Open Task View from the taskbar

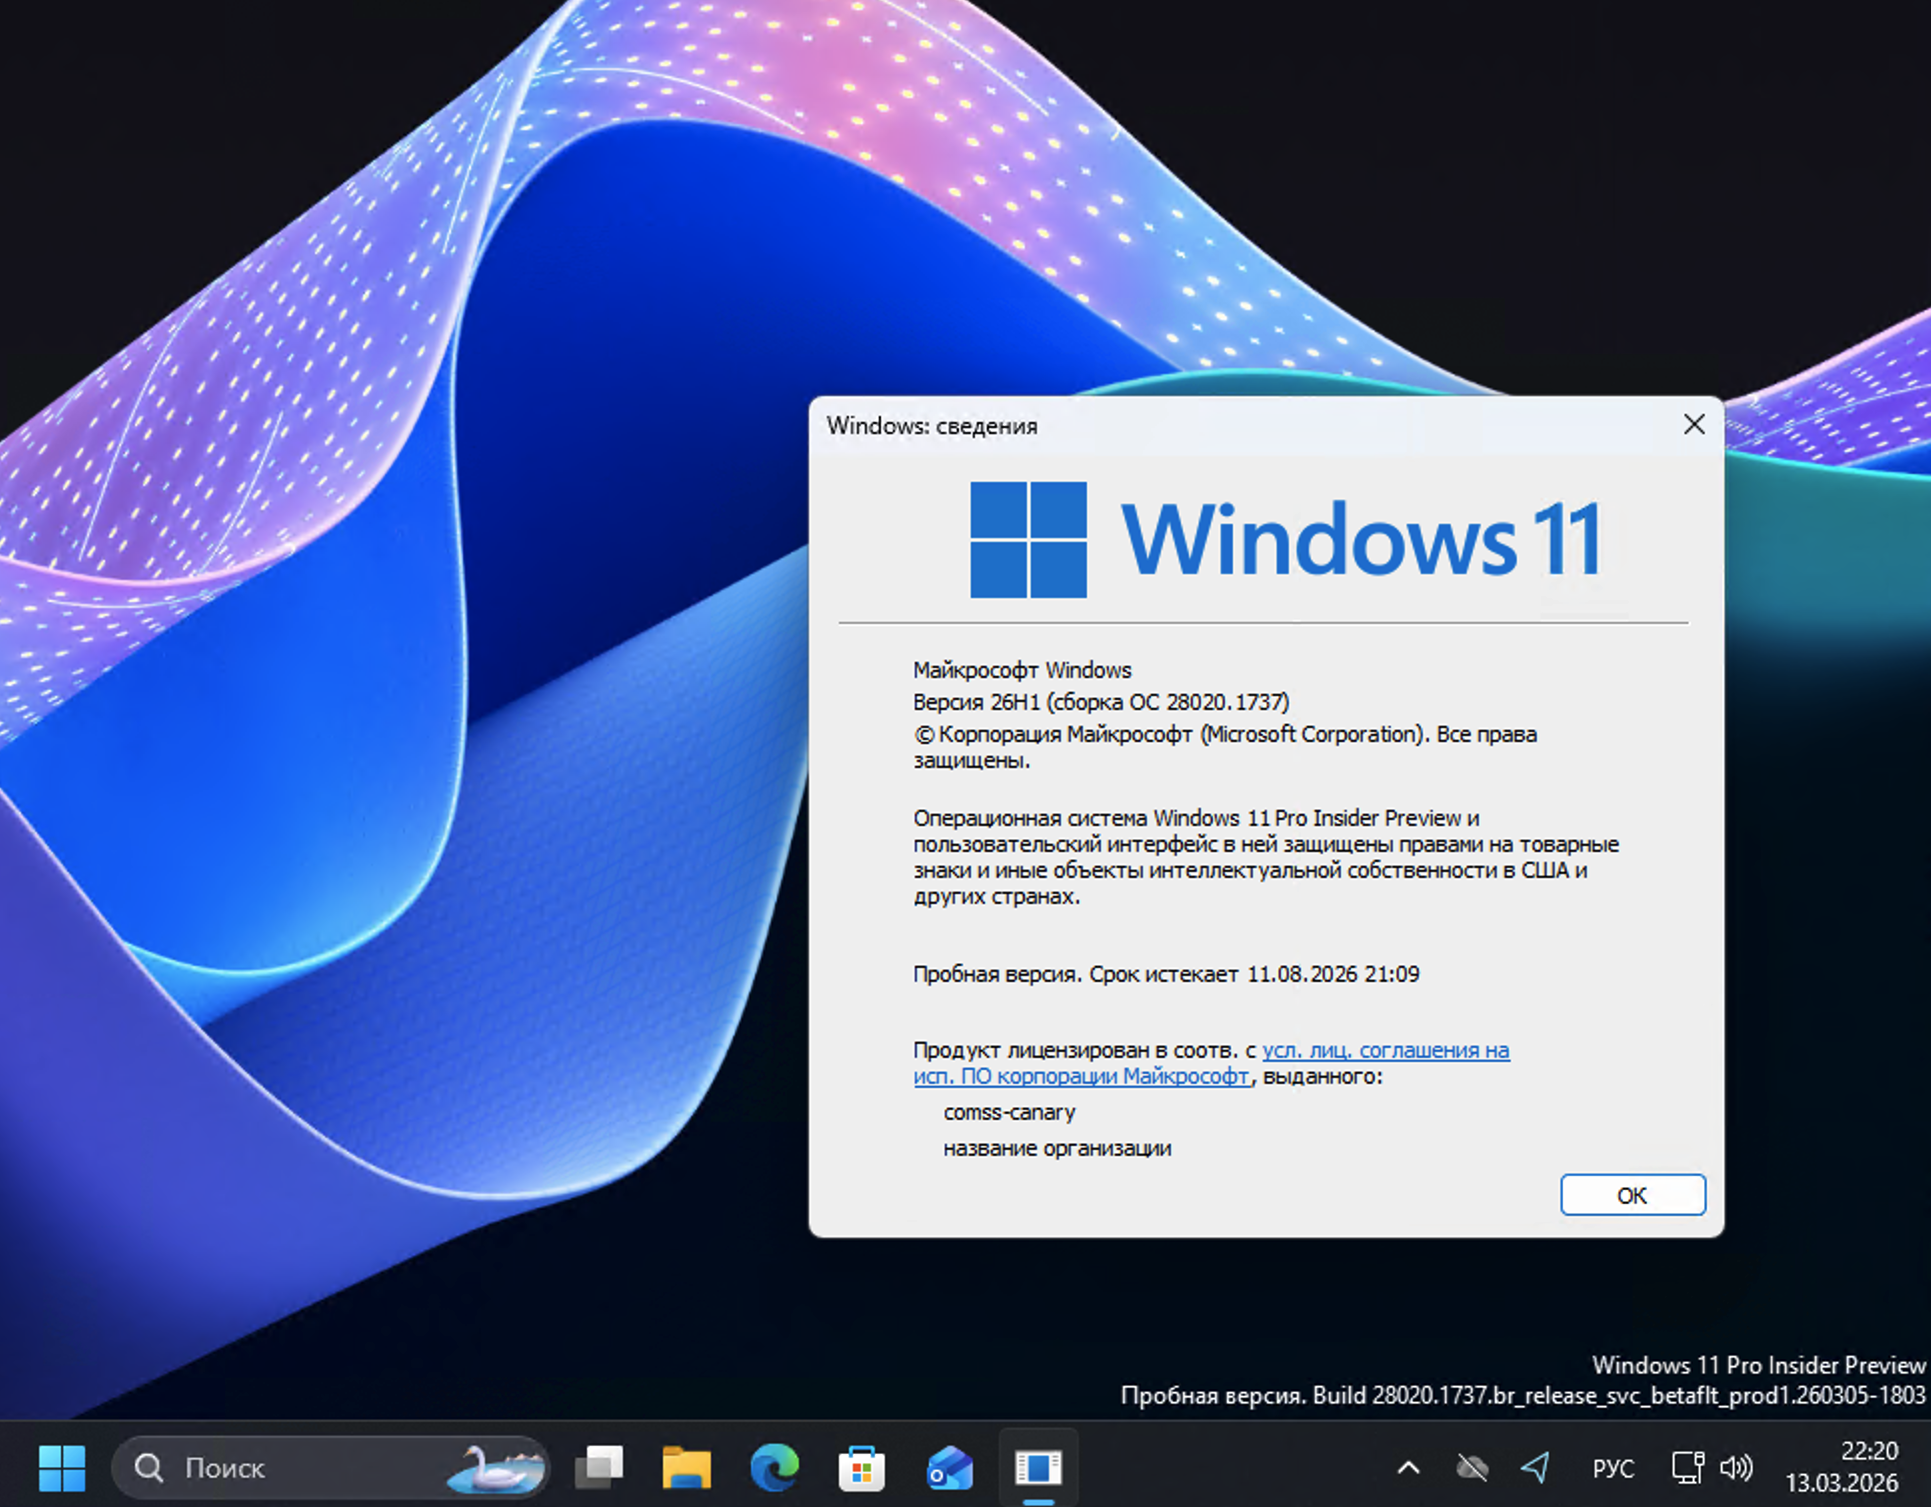pyautogui.click(x=598, y=1467)
